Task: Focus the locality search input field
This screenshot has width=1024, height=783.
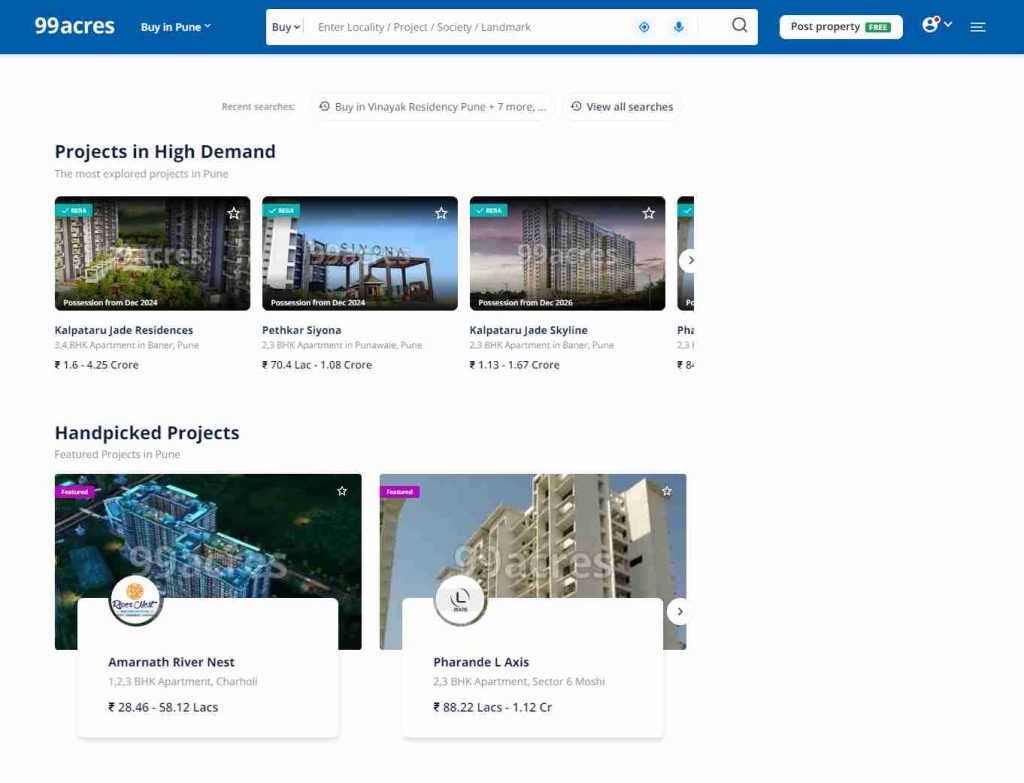Action: [470, 27]
